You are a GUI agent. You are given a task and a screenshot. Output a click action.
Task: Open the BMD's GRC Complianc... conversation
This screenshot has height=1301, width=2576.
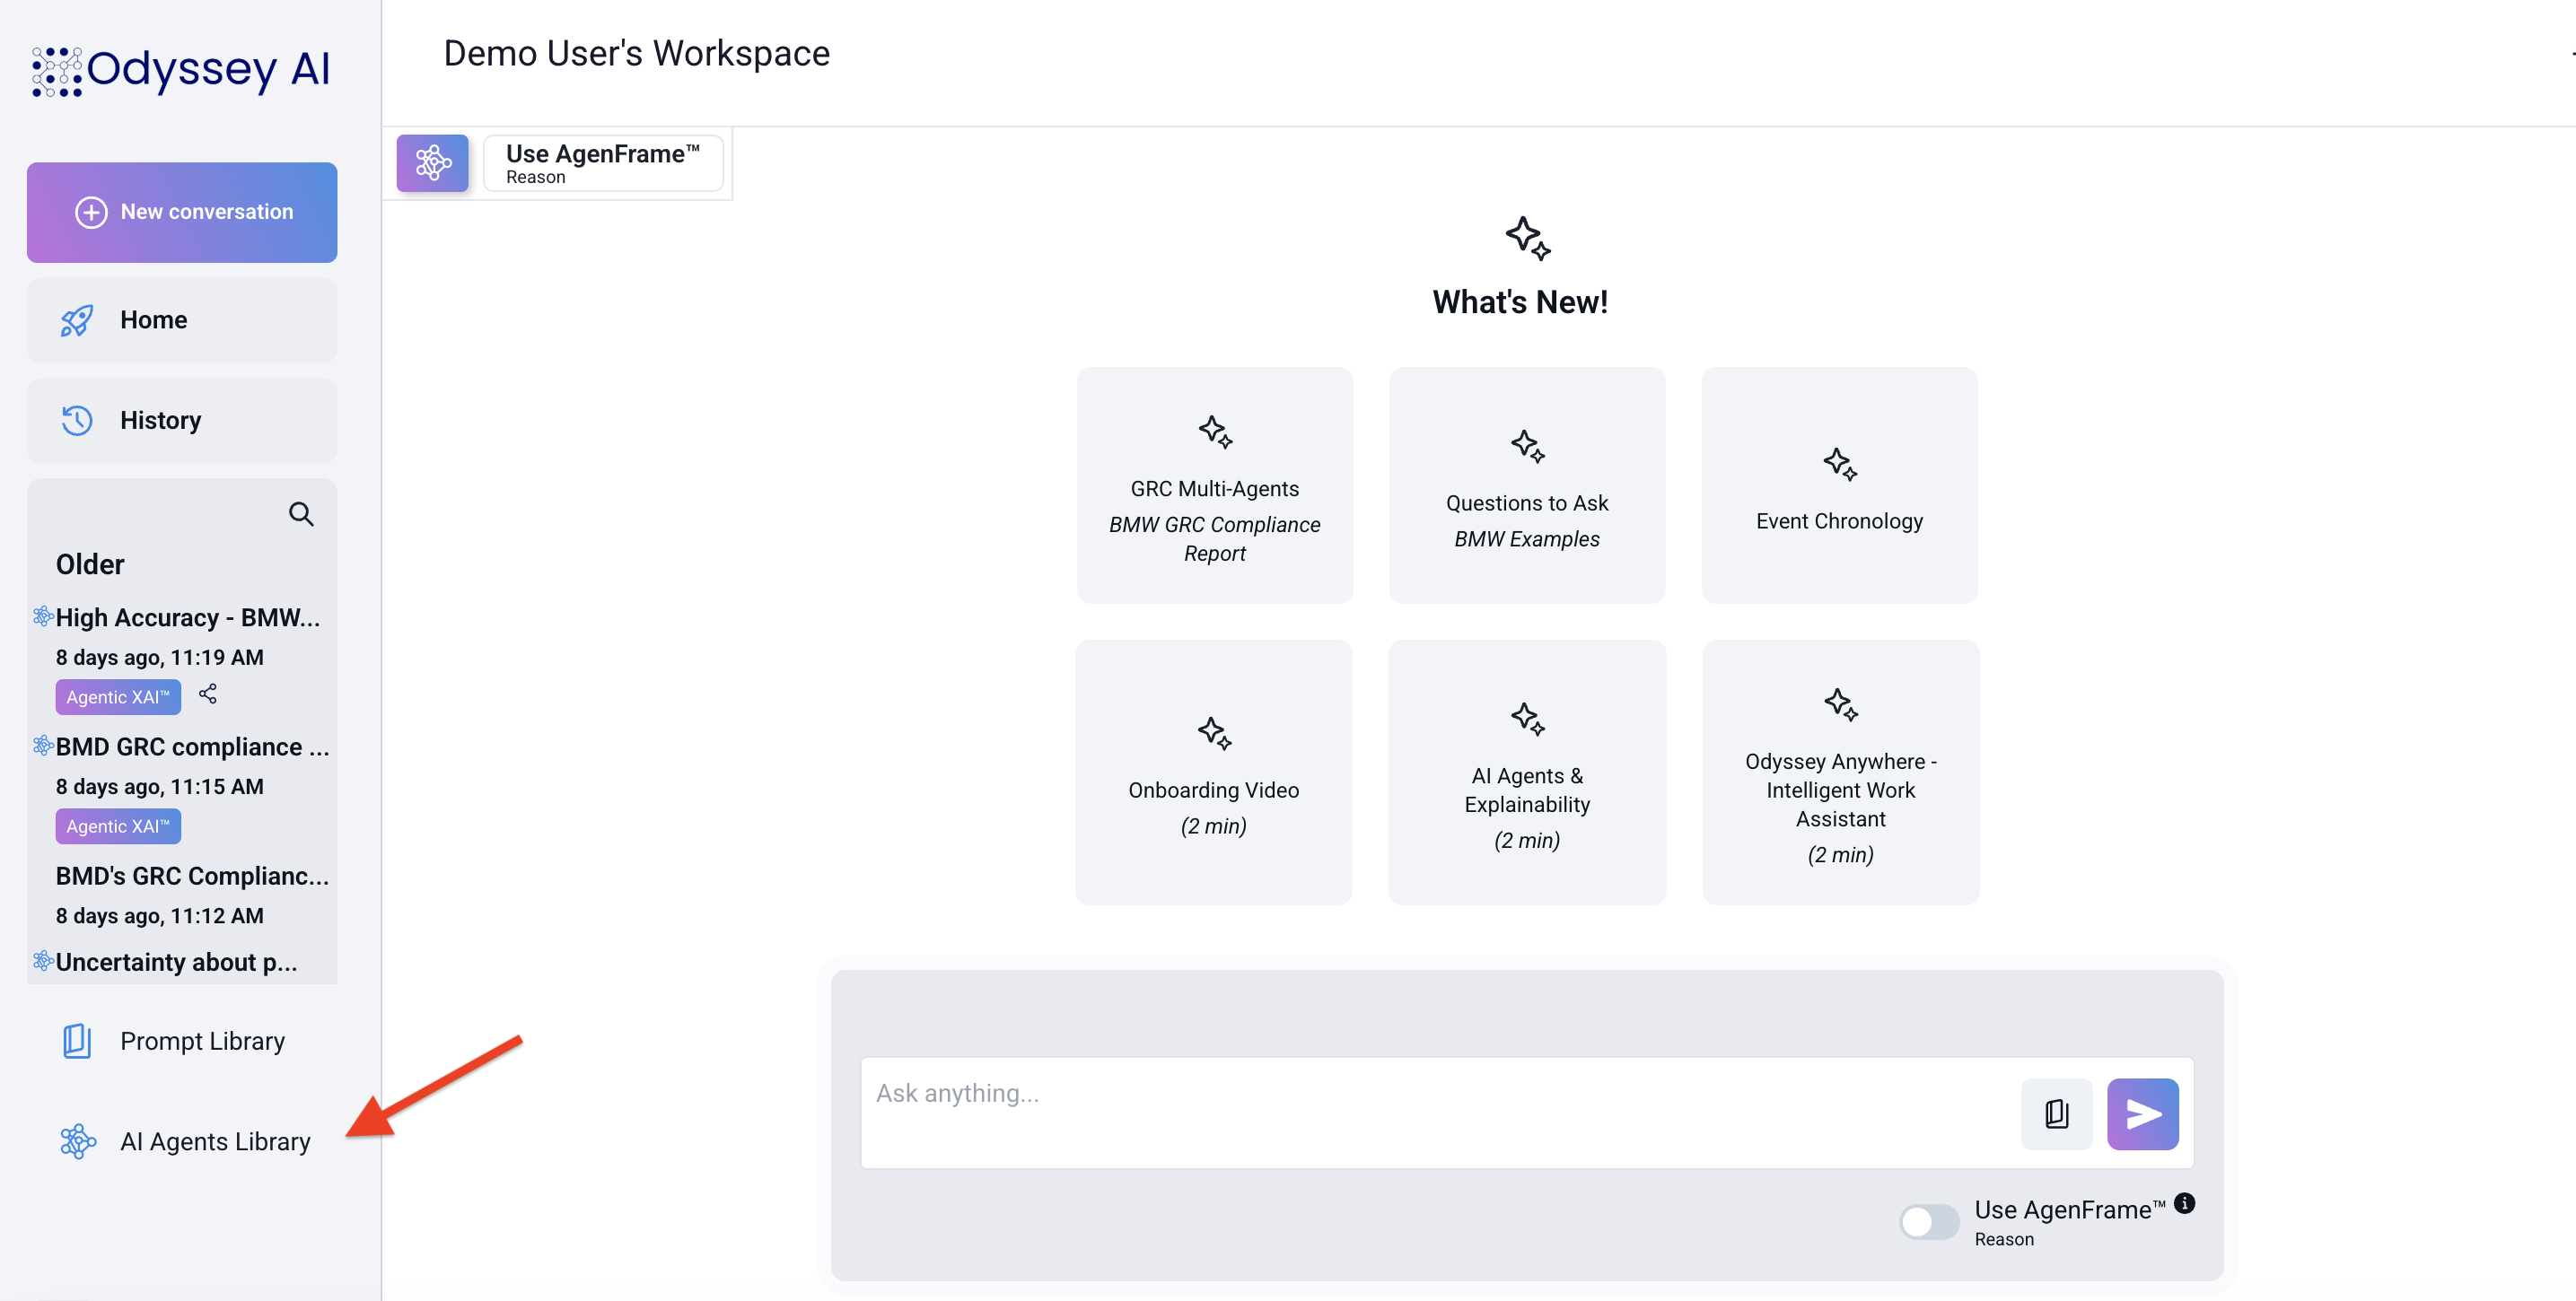coord(192,876)
